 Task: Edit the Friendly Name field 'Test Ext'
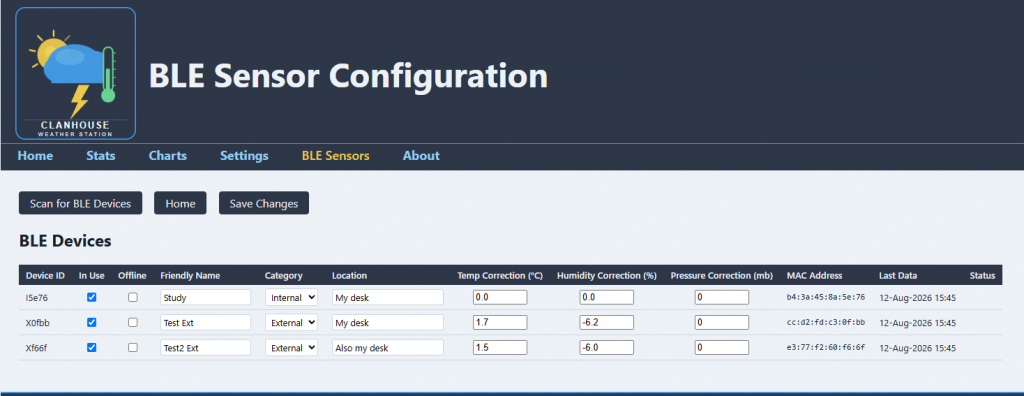click(206, 322)
